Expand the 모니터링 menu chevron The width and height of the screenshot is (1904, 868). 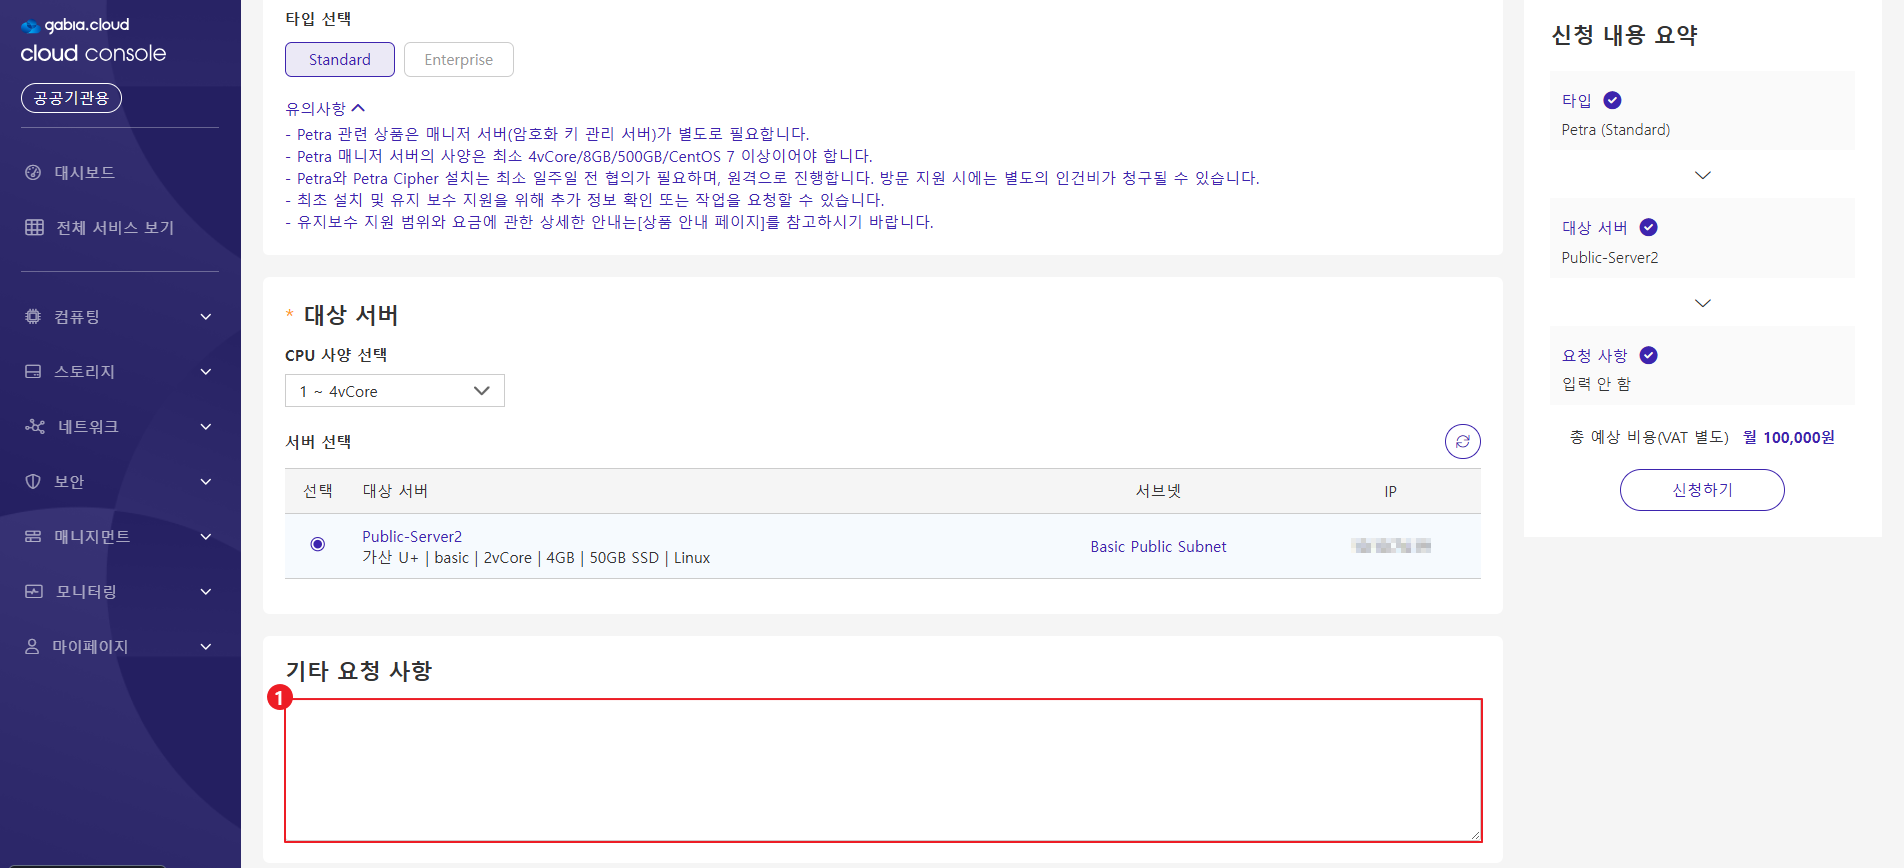click(206, 592)
